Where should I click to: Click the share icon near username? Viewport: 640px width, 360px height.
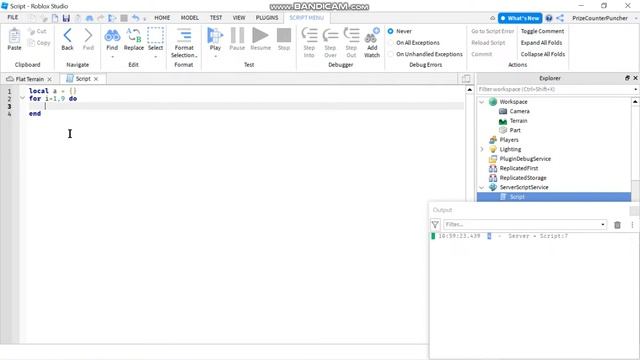[560, 18]
